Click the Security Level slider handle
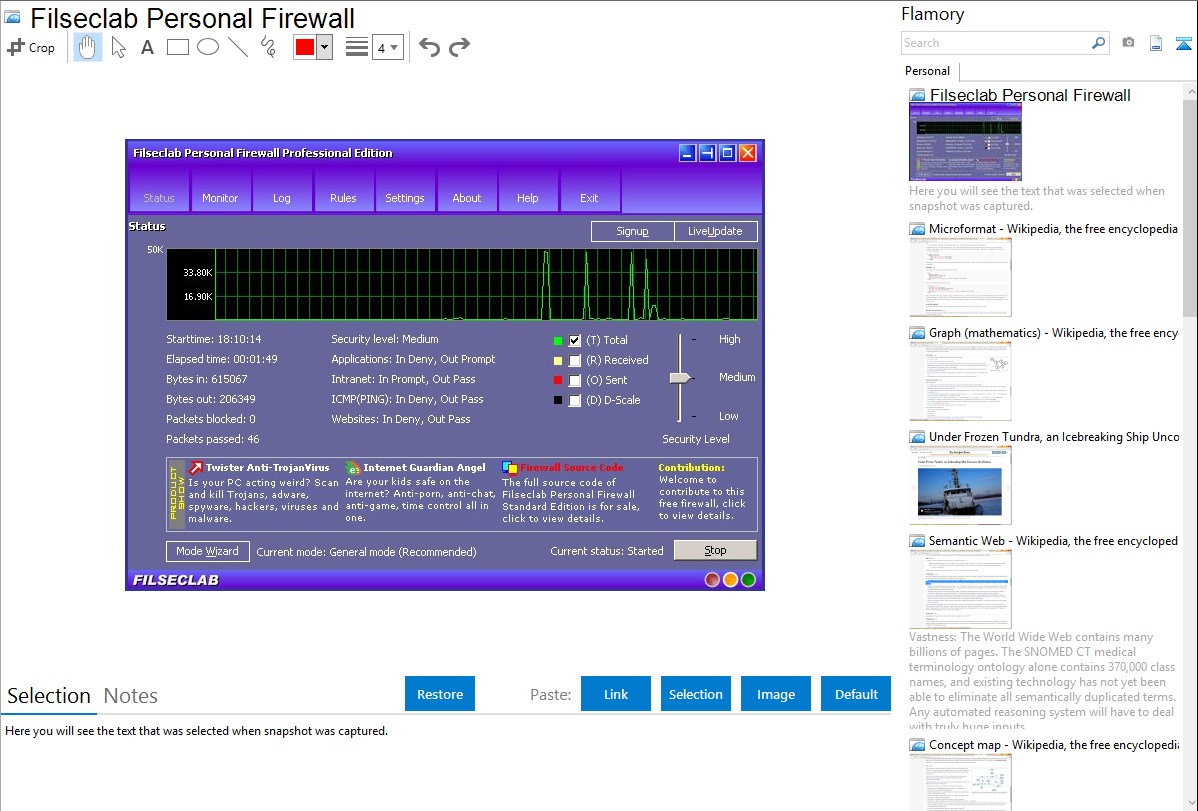Screen dimensions: 1198x811 point(680,378)
